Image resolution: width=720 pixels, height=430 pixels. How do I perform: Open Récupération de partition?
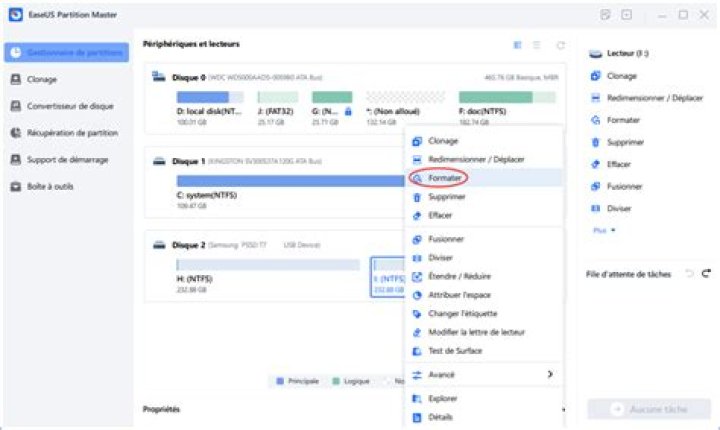tap(64, 133)
